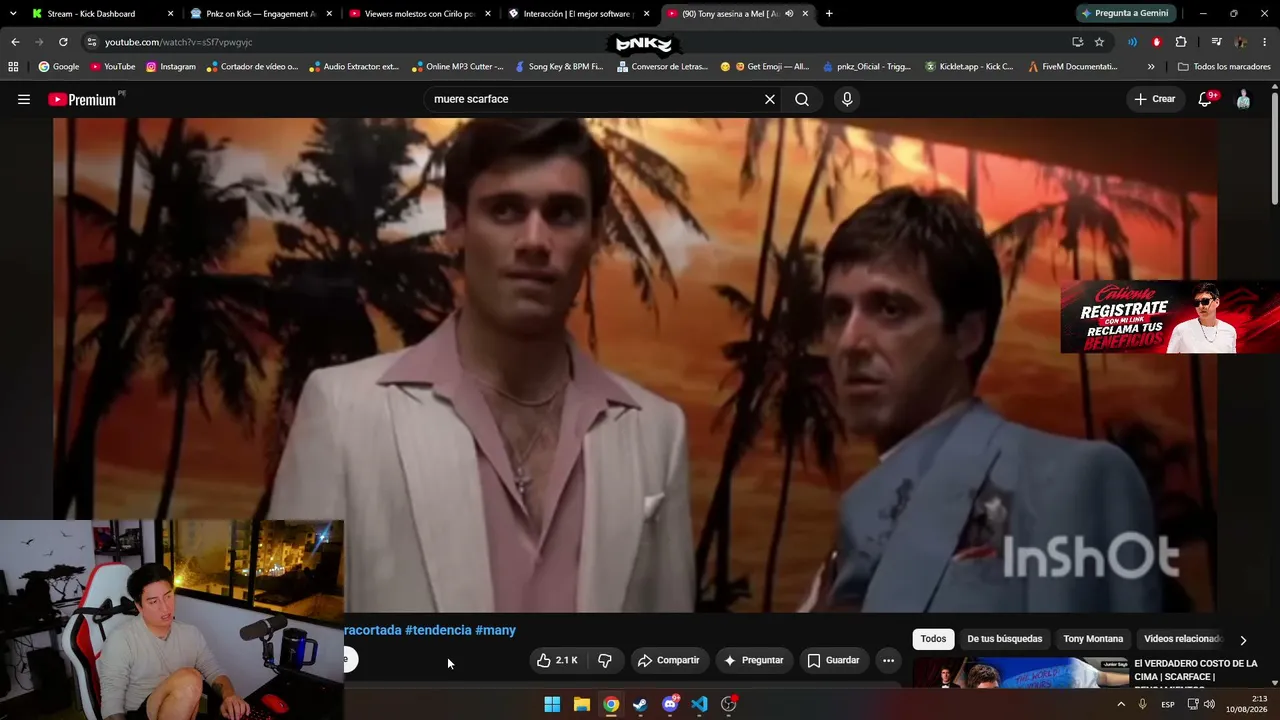Open the YouTube account avatar menu
Image resolution: width=1280 pixels, height=720 pixels.
click(x=1243, y=99)
